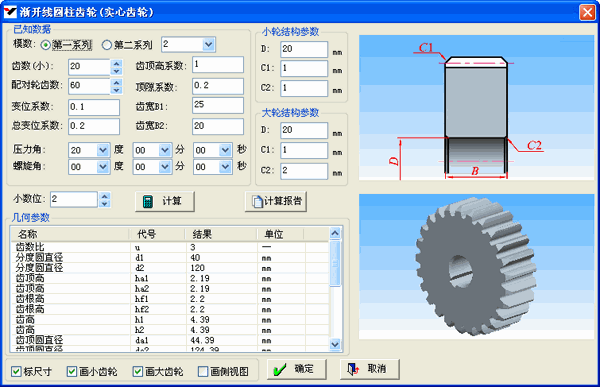Click the 计算报告 button
600x387 pixels.
(276, 201)
